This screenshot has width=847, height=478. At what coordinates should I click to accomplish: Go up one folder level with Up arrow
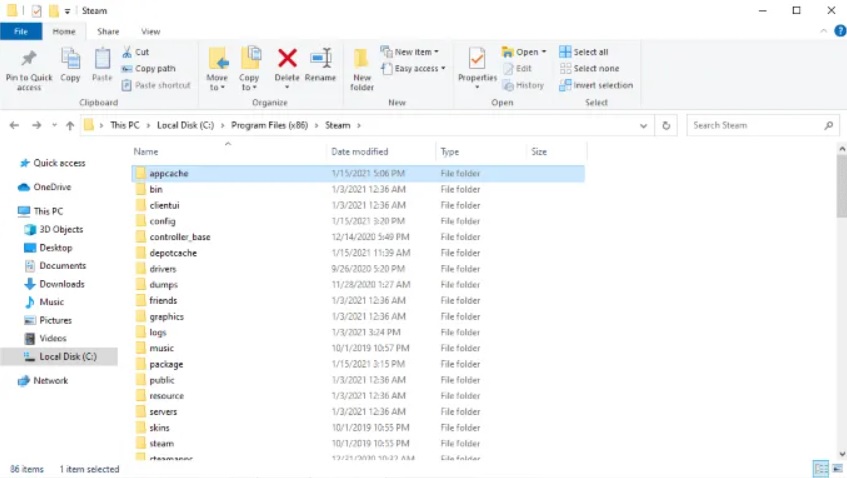(x=70, y=126)
